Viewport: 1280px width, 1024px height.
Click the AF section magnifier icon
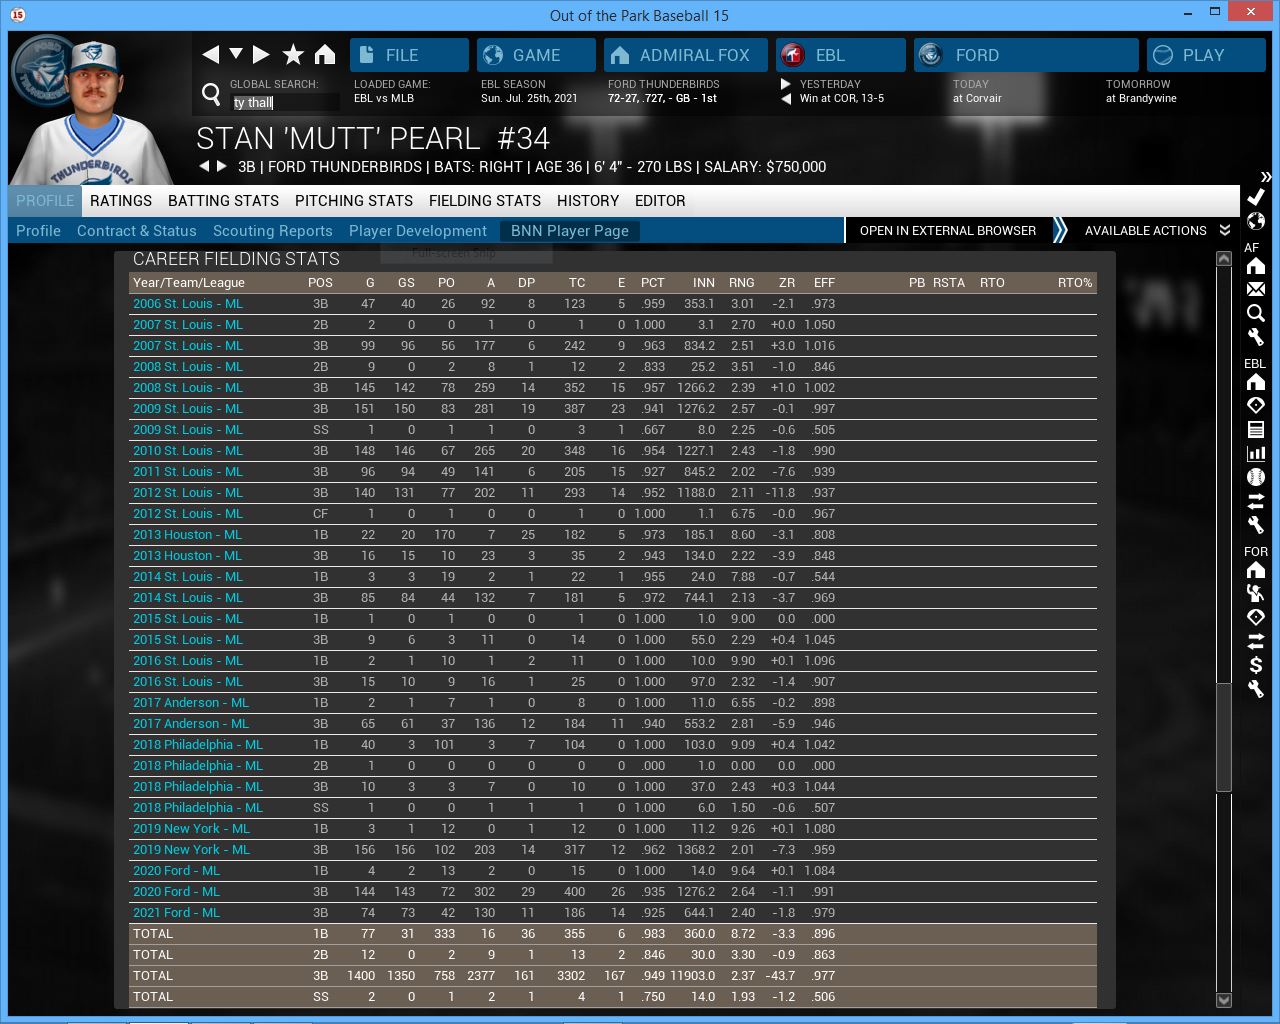point(1256,313)
